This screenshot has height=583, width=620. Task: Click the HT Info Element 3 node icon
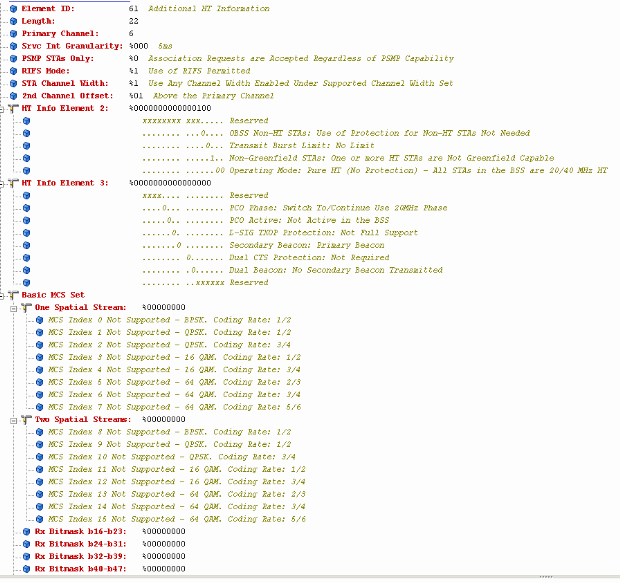13,183
